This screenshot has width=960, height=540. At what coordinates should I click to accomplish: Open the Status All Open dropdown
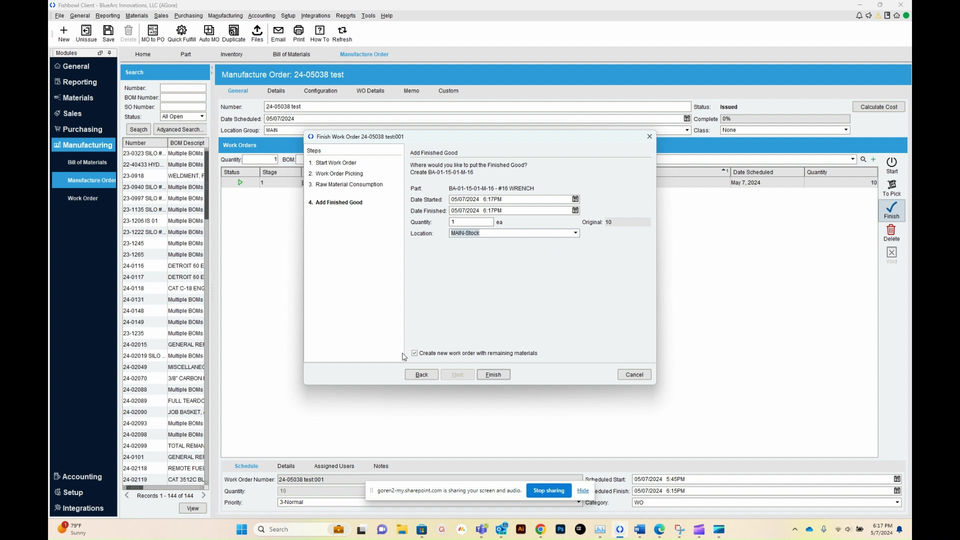tap(202, 116)
